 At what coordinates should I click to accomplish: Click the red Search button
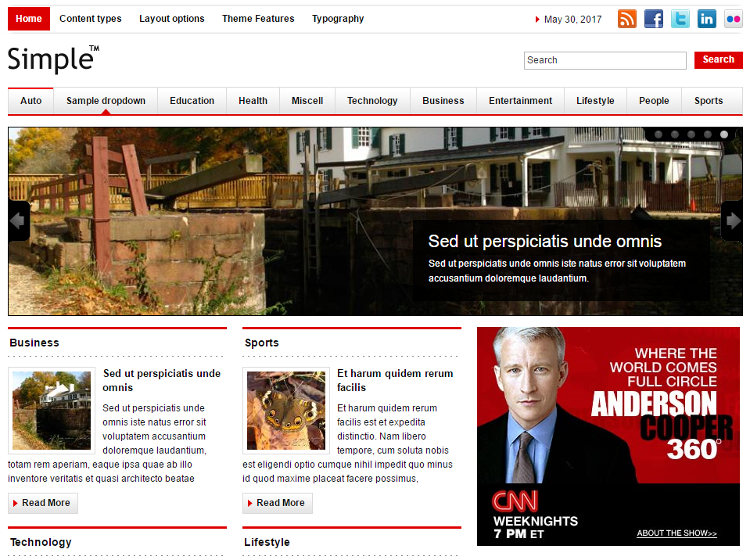718,60
